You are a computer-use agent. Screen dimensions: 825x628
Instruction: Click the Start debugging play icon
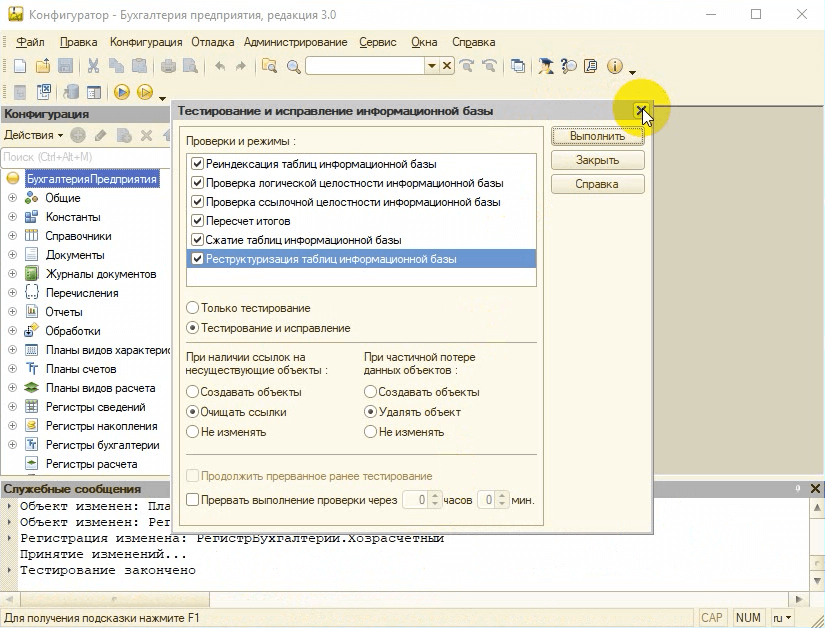pyautogui.click(x=122, y=93)
